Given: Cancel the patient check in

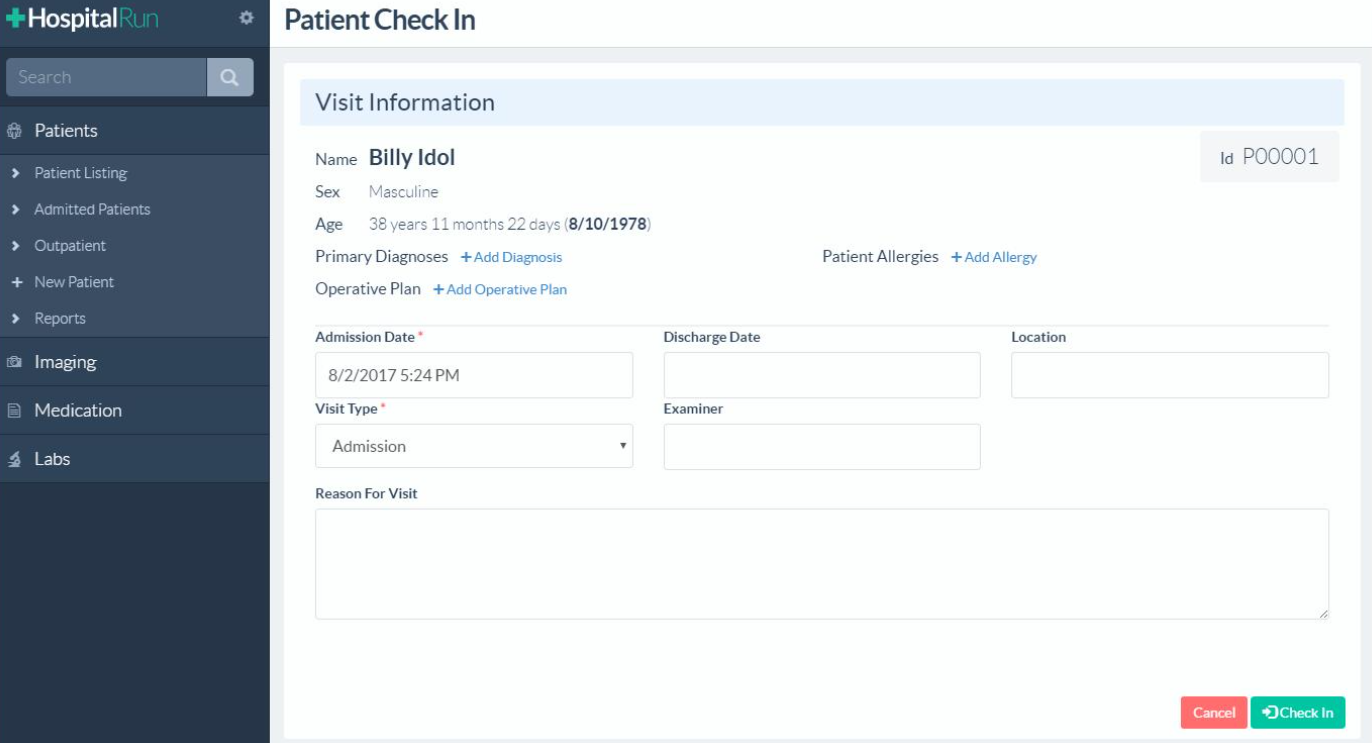Looking at the screenshot, I should [1214, 712].
